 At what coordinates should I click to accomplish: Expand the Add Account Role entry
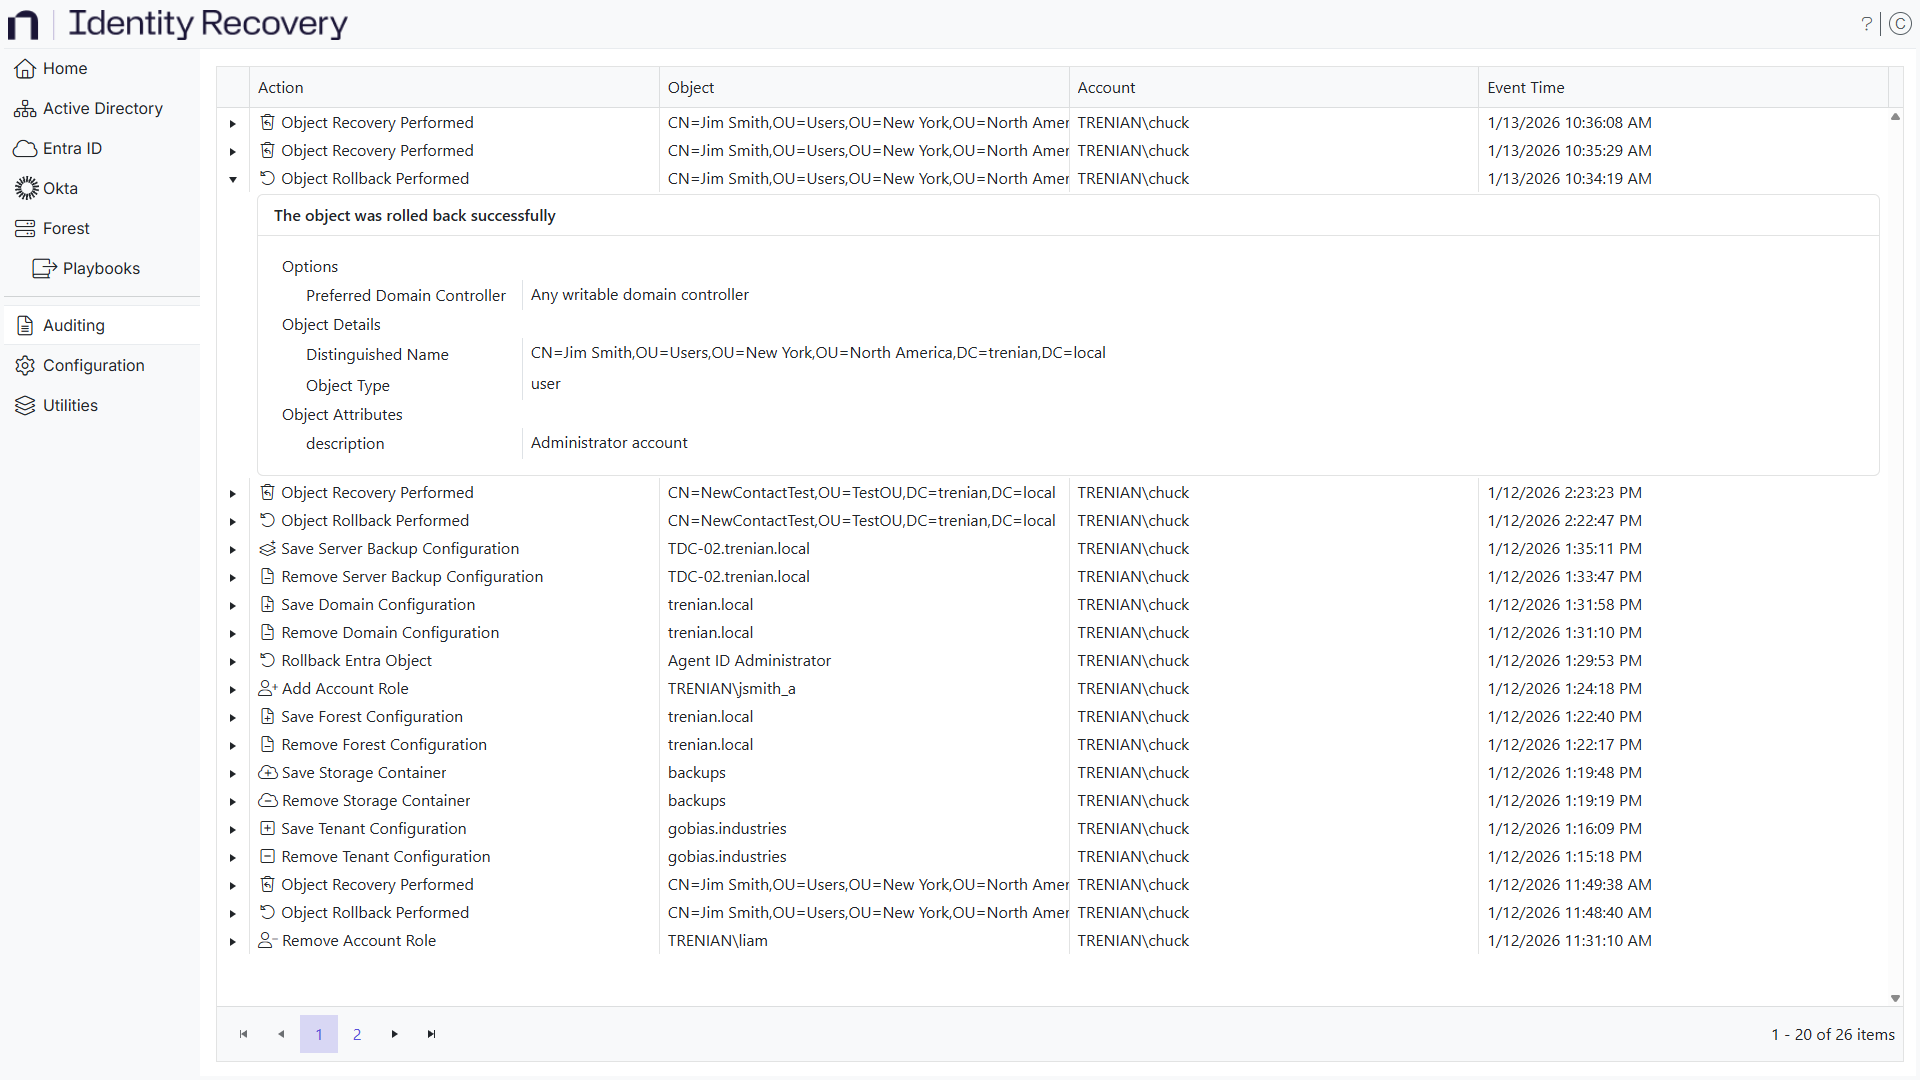coord(232,690)
